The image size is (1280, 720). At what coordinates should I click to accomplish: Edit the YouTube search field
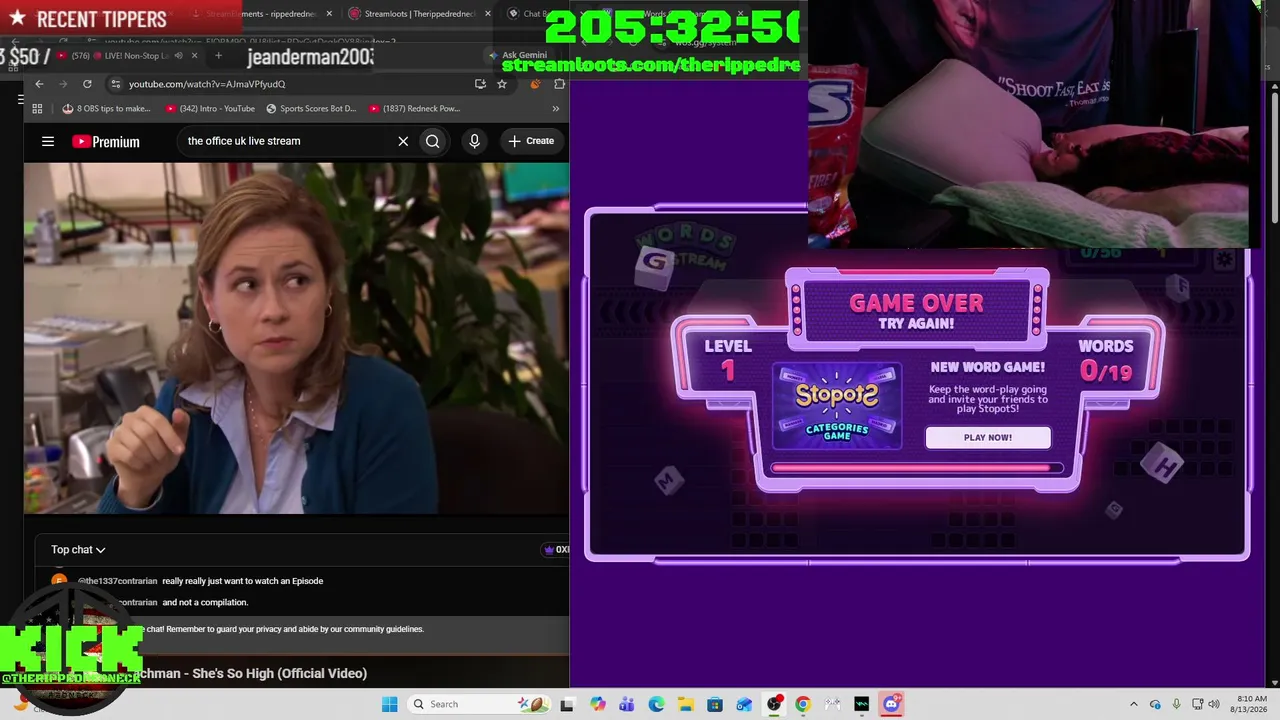(x=288, y=141)
